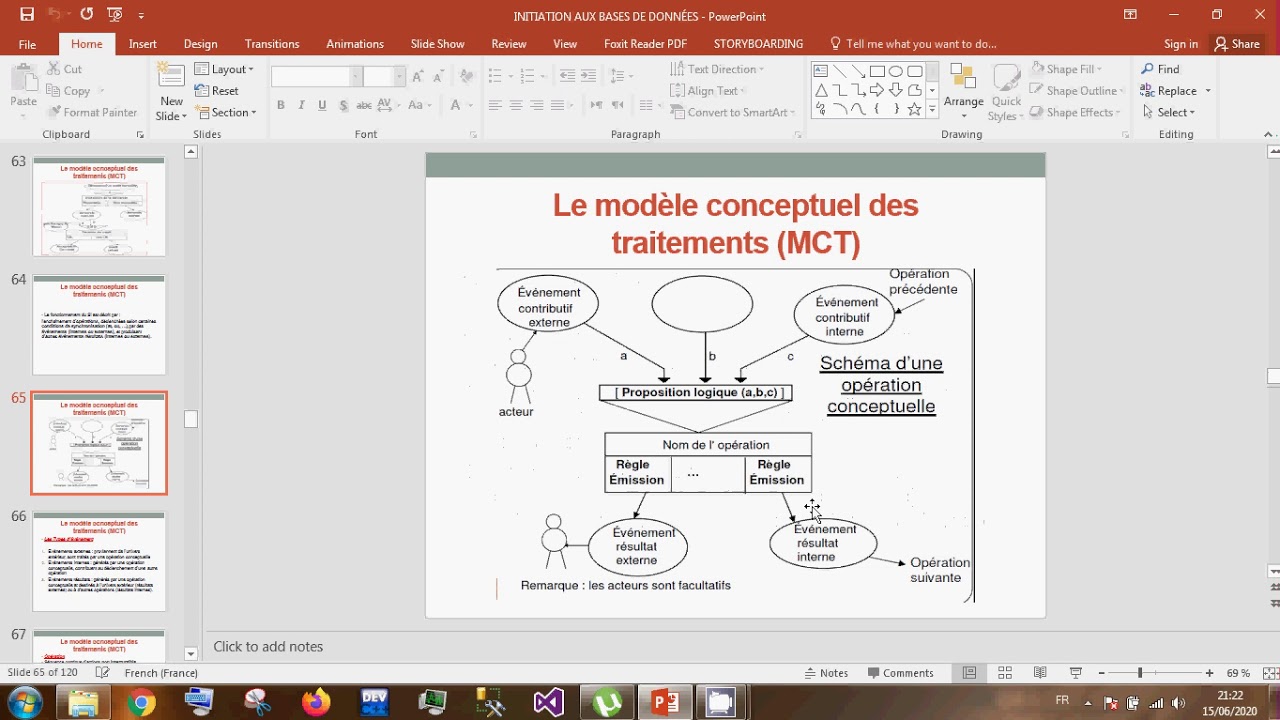Select the Oval shape in the shapes gallery
The height and width of the screenshot is (720, 1280).
pyautogui.click(x=896, y=71)
